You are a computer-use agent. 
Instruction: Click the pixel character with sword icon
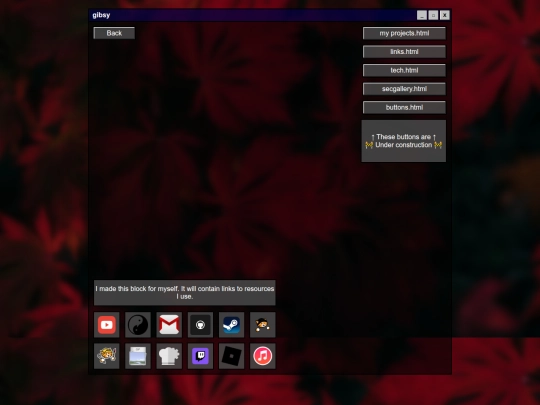(107, 356)
